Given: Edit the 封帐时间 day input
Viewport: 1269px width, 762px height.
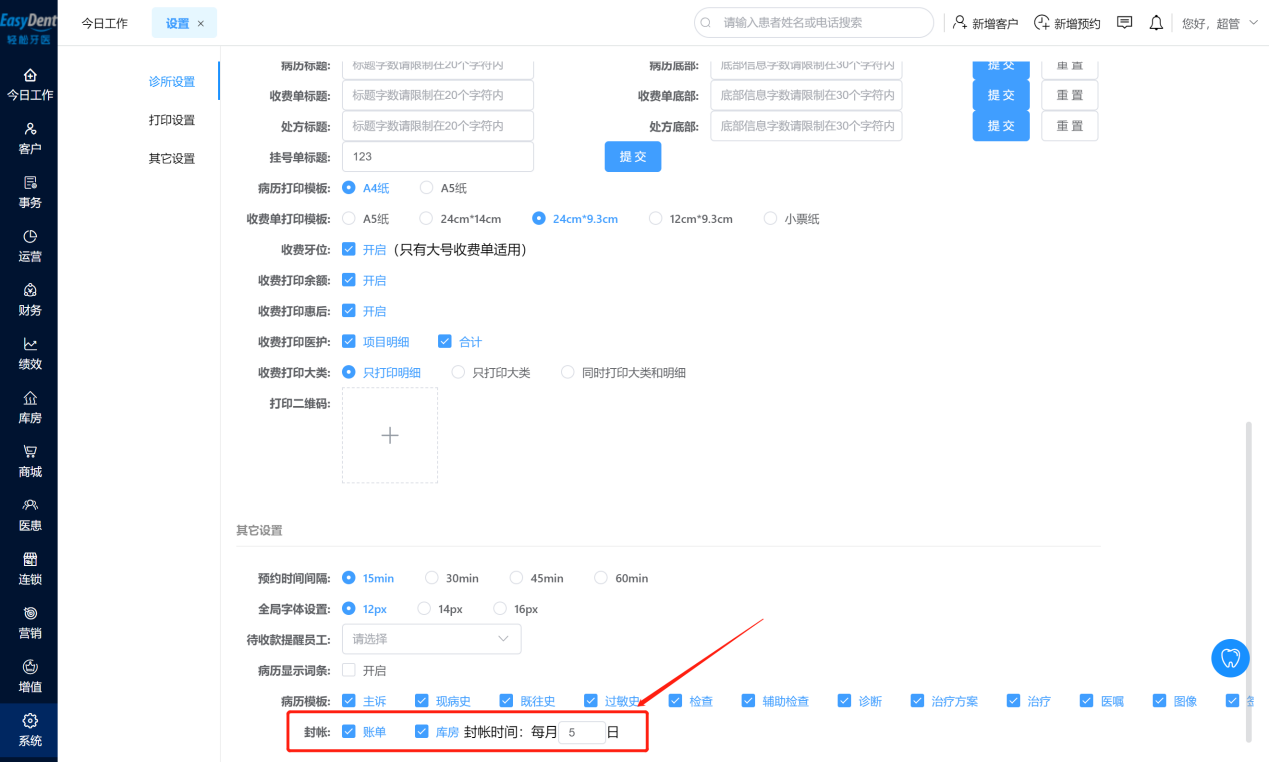Looking at the screenshot, I should (x=582, y=732).
